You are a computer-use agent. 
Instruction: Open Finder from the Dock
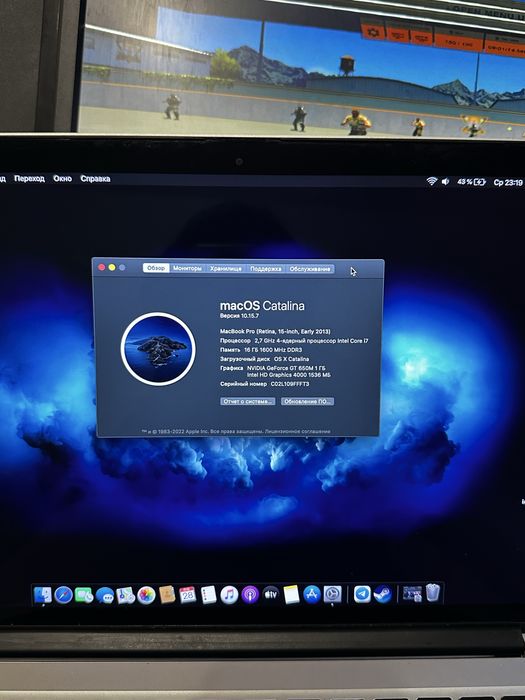(43, 595)
